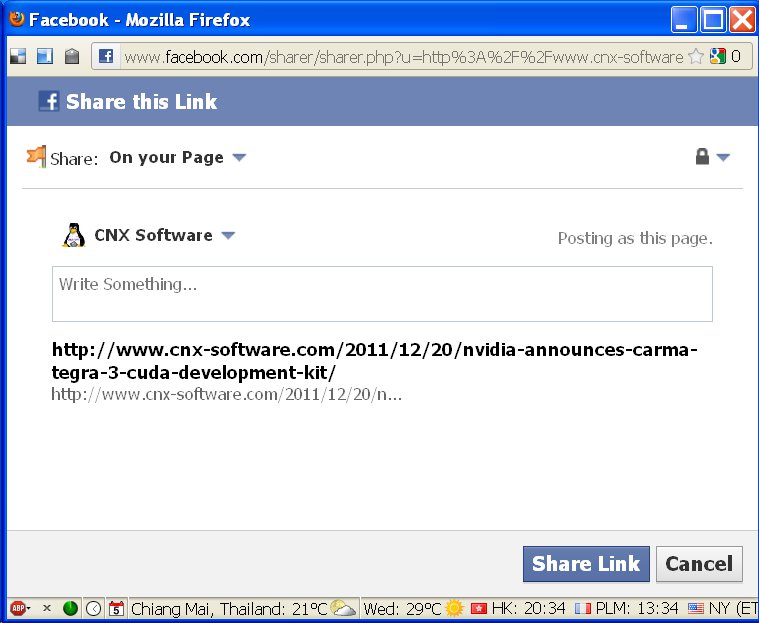Click the CNX Software penguin avatar
This screenshot has width=759, height=623.
coord(74,235)
